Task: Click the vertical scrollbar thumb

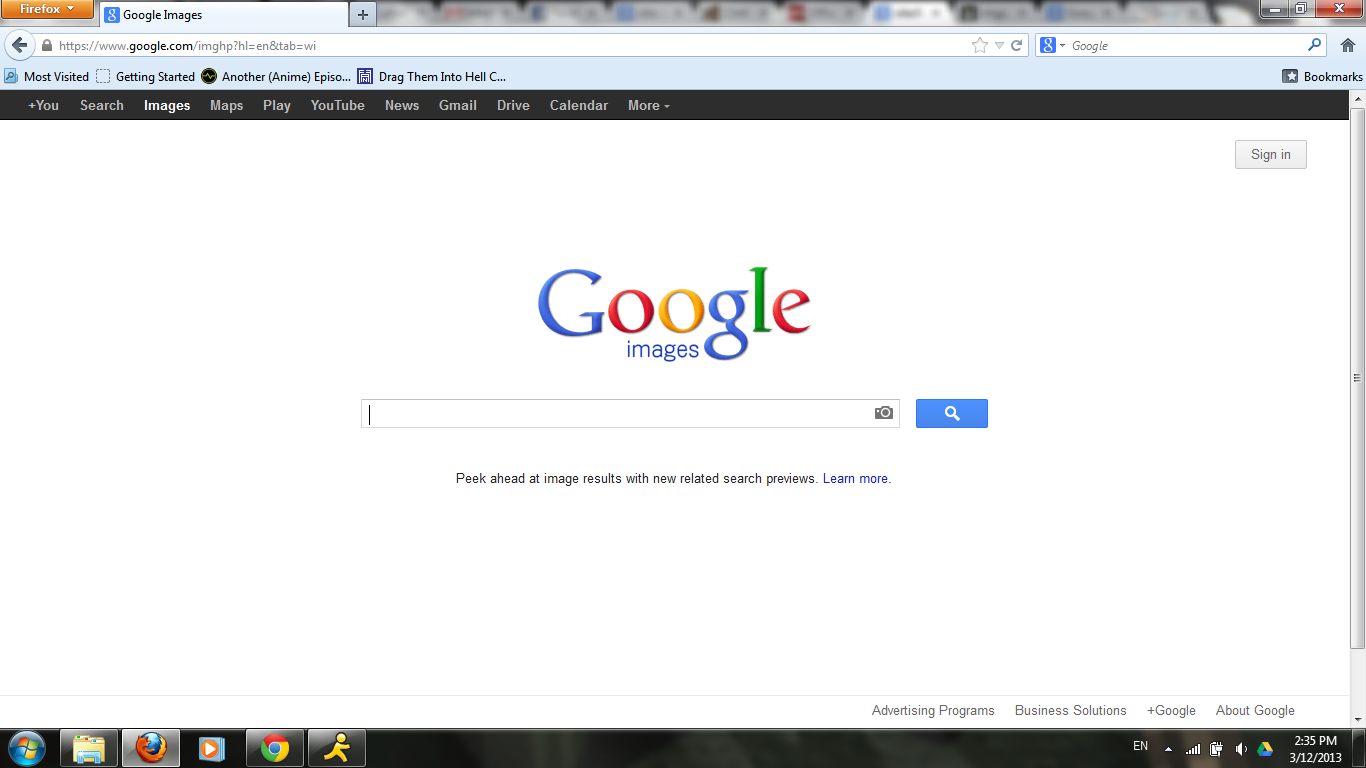Action: click(x=1357, y=377)
